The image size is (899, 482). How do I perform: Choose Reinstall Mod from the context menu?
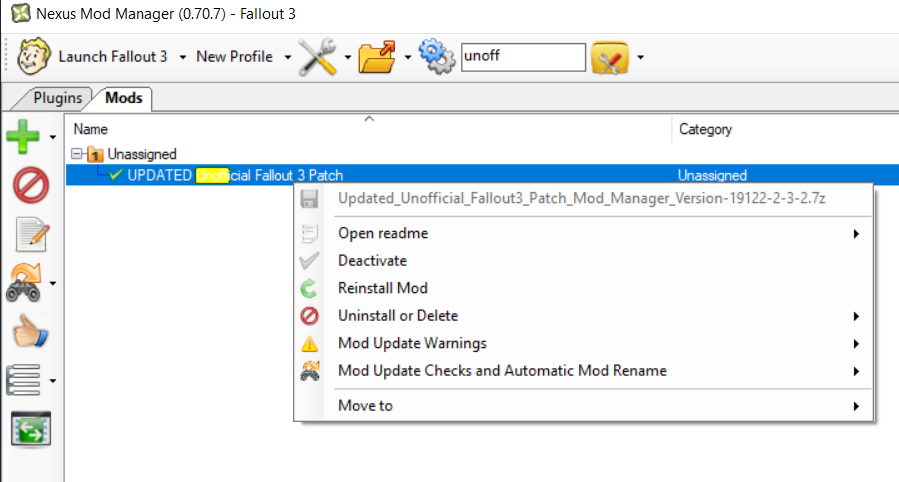click(584, 288)
